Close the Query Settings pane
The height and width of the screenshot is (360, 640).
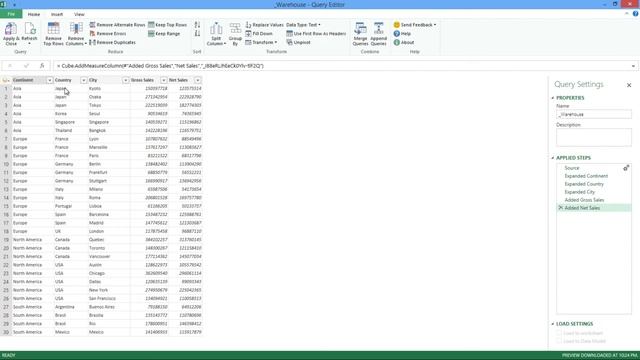tap(629, 85)
